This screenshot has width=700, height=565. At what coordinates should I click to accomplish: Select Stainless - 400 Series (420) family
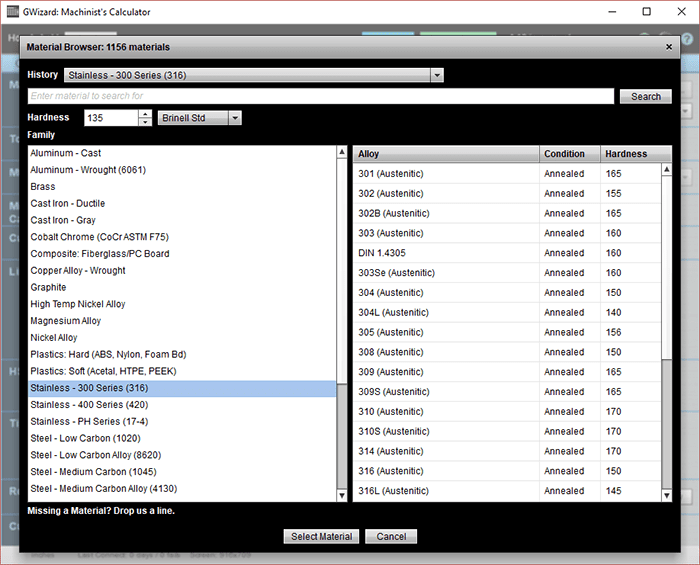[x=182, y=405]
